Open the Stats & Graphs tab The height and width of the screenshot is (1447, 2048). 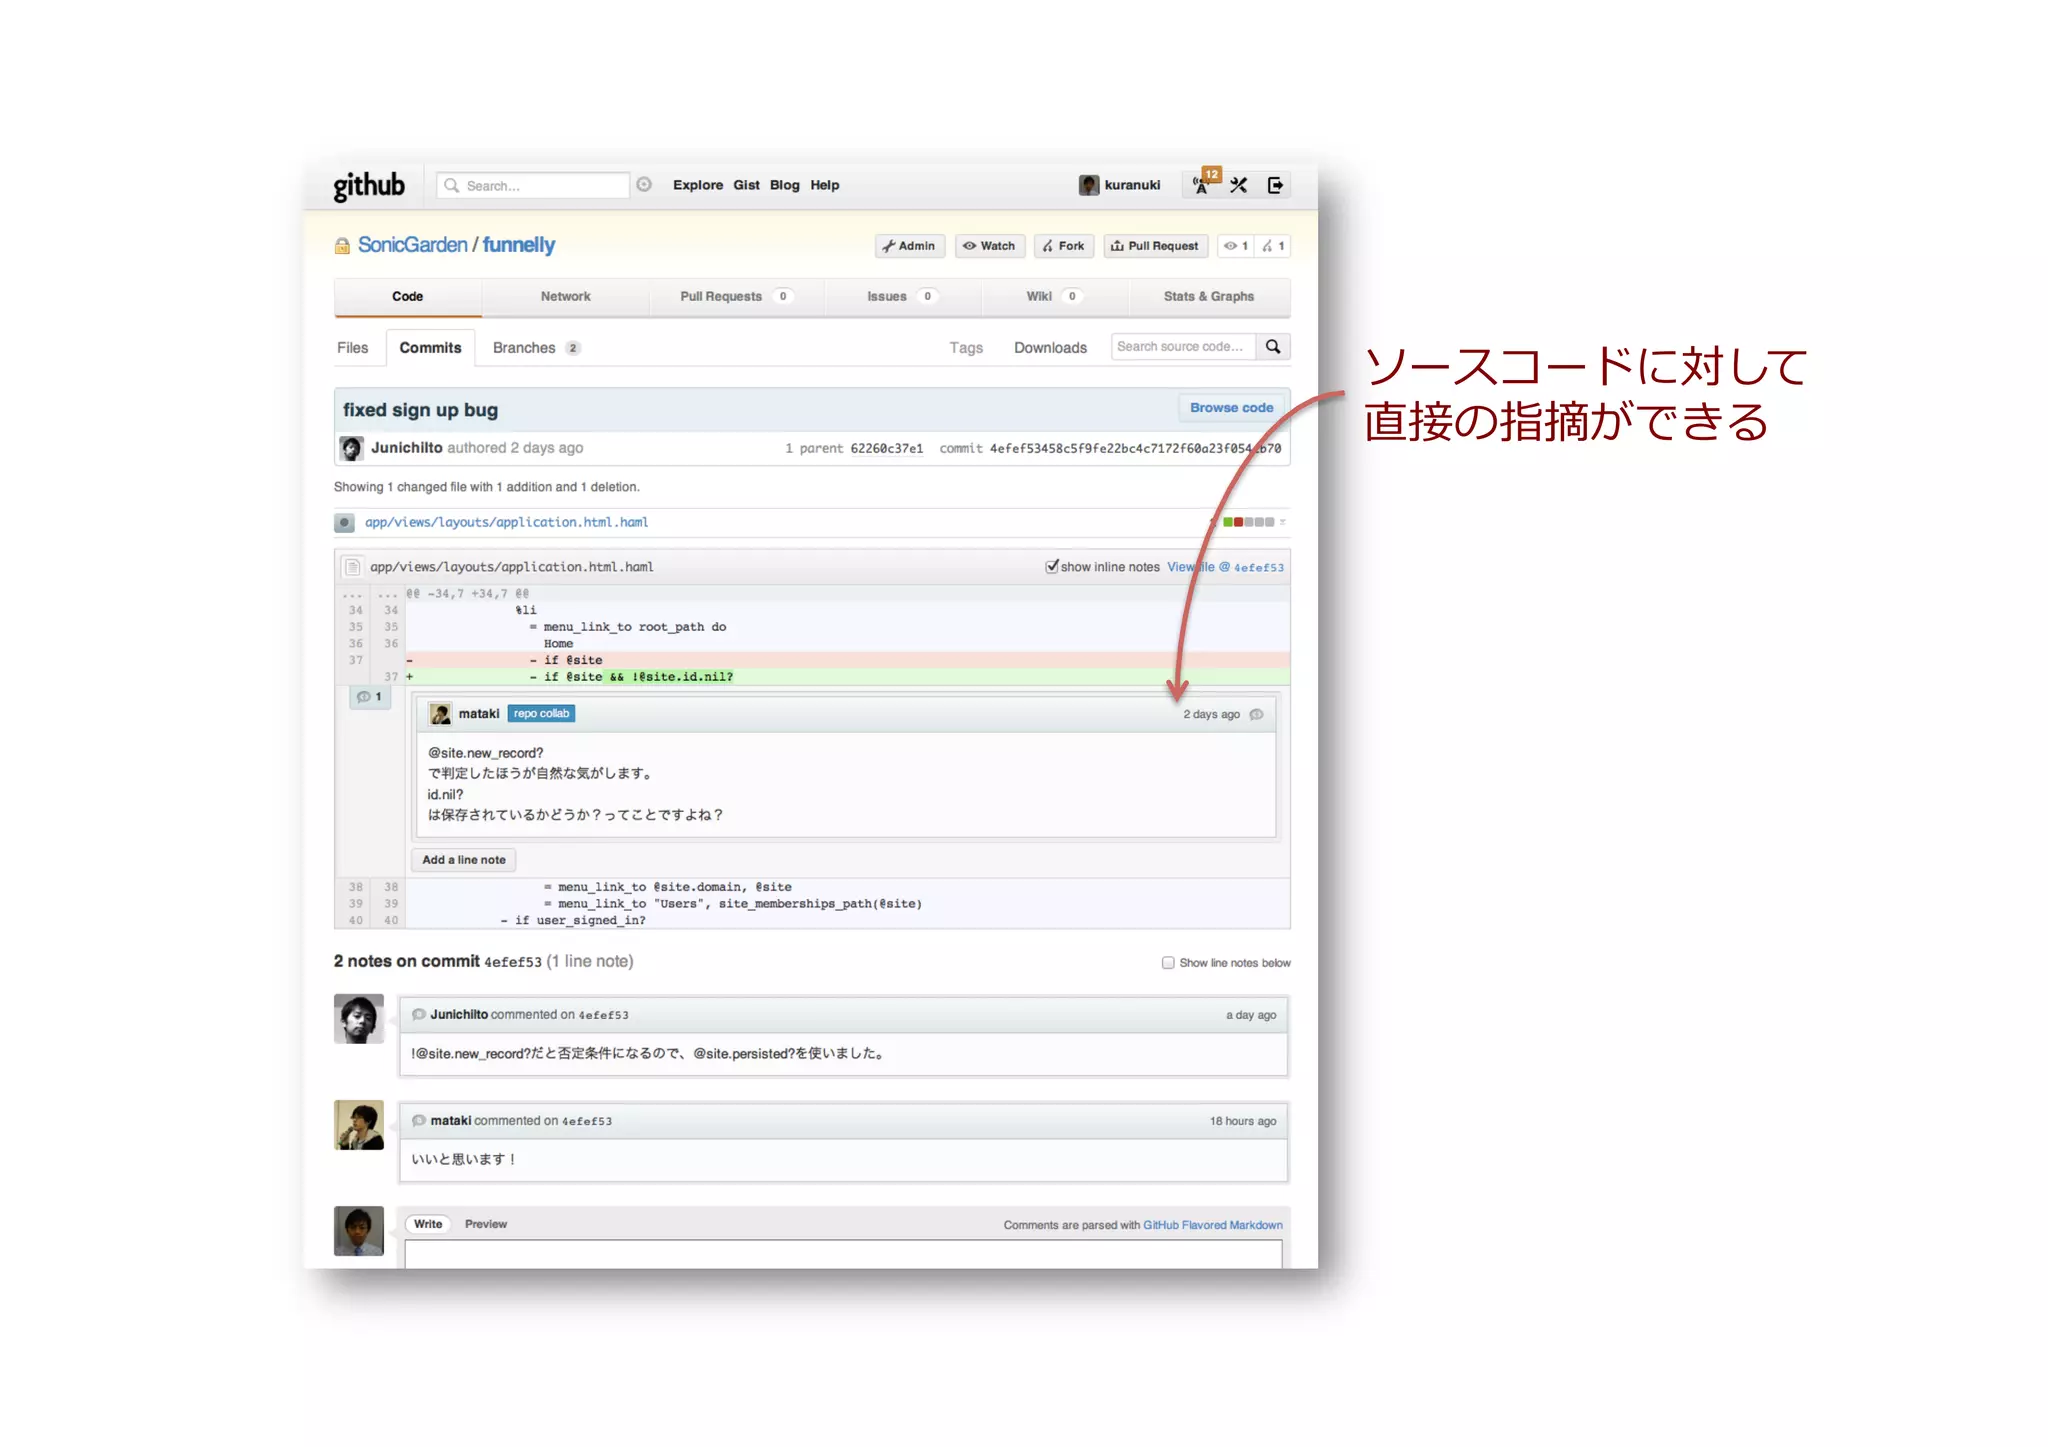[x=1209, y=297]
